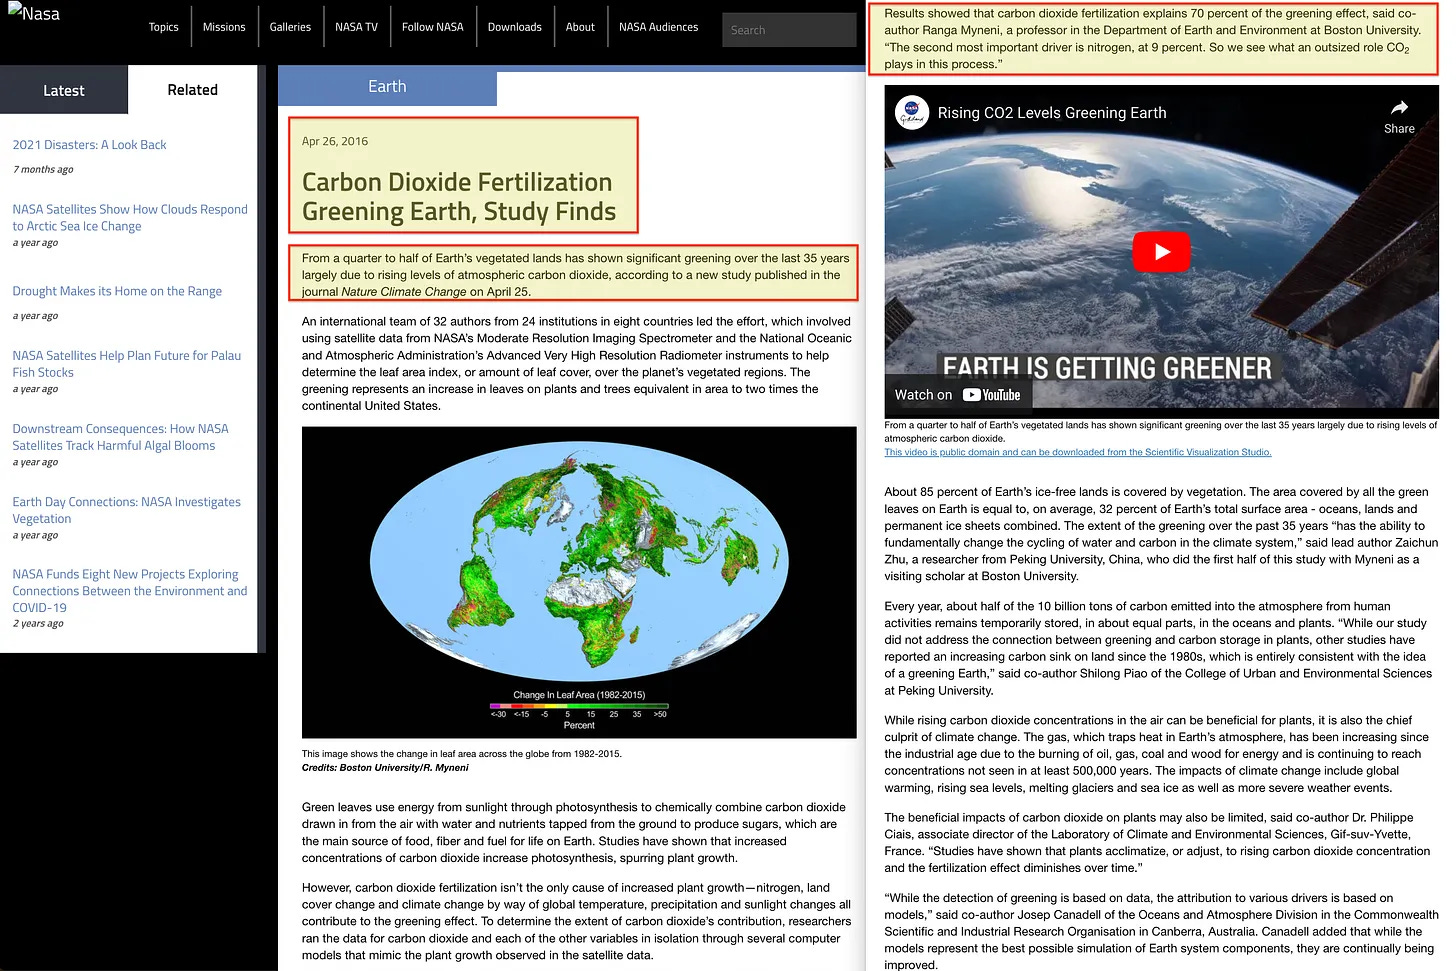This screenshot has width=1456, height=971.
Task: Open NASA Satellites Show How Clouds Respond link
Action: pyautogui.click(x=130, y=218)
